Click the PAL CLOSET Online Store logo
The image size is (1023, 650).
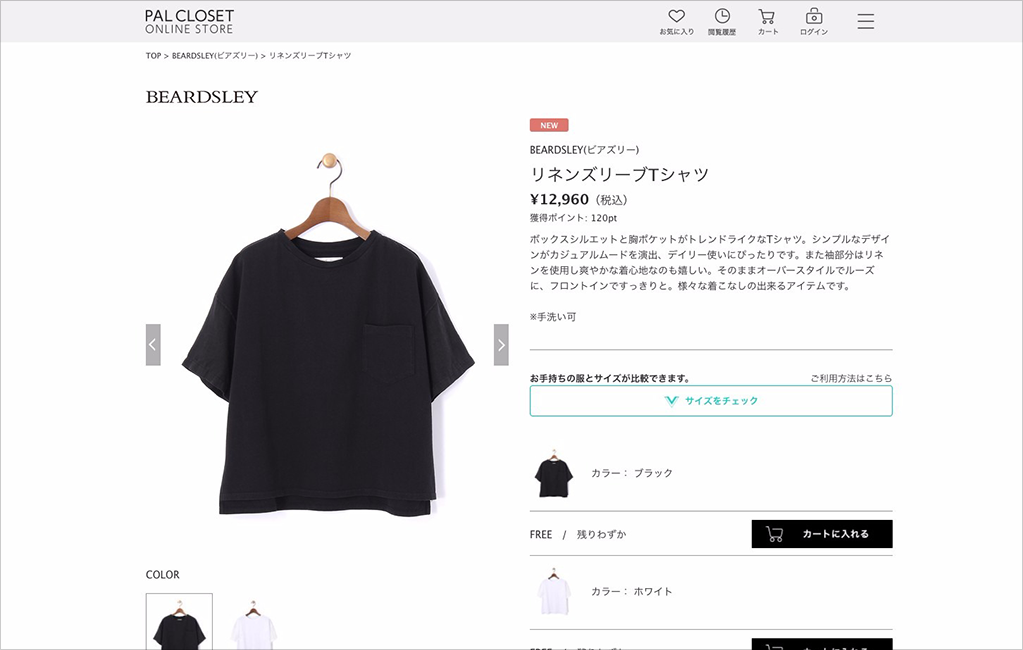189,22
